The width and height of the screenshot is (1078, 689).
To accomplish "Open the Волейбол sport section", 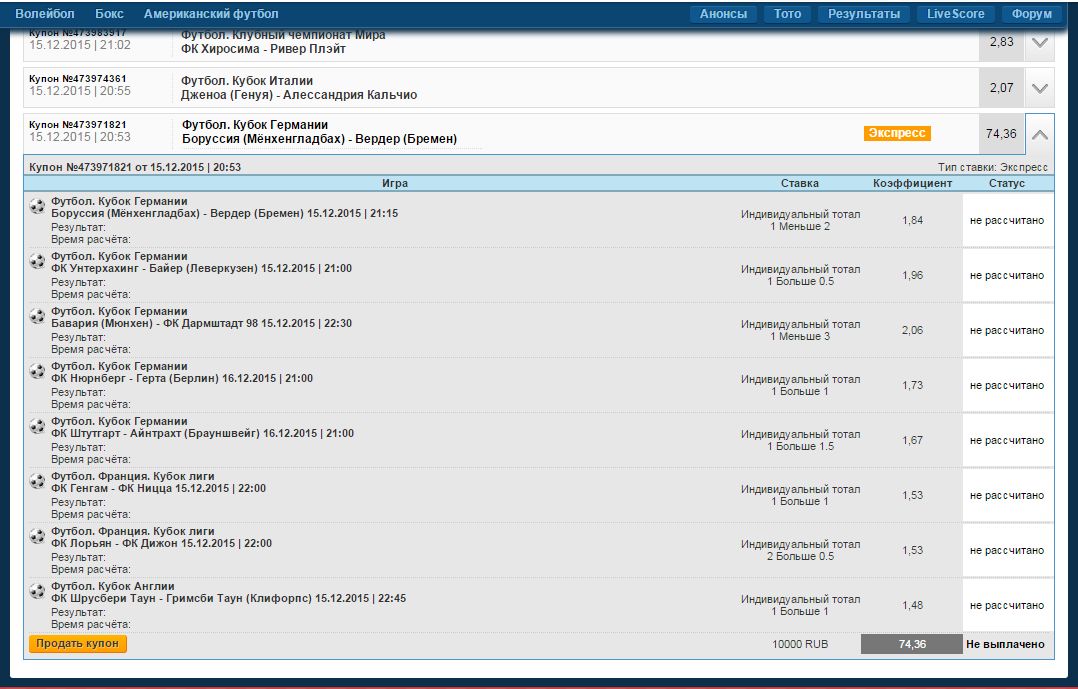I will (x=45, y=14).
